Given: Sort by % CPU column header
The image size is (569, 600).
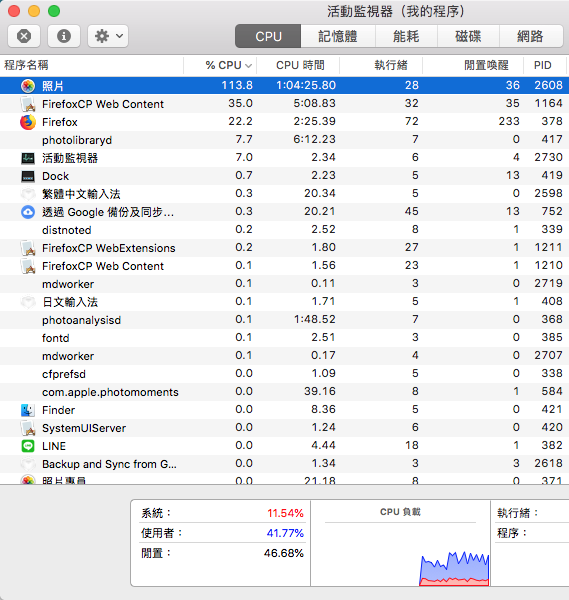Looking at the screenshot, I should point(220,65).
